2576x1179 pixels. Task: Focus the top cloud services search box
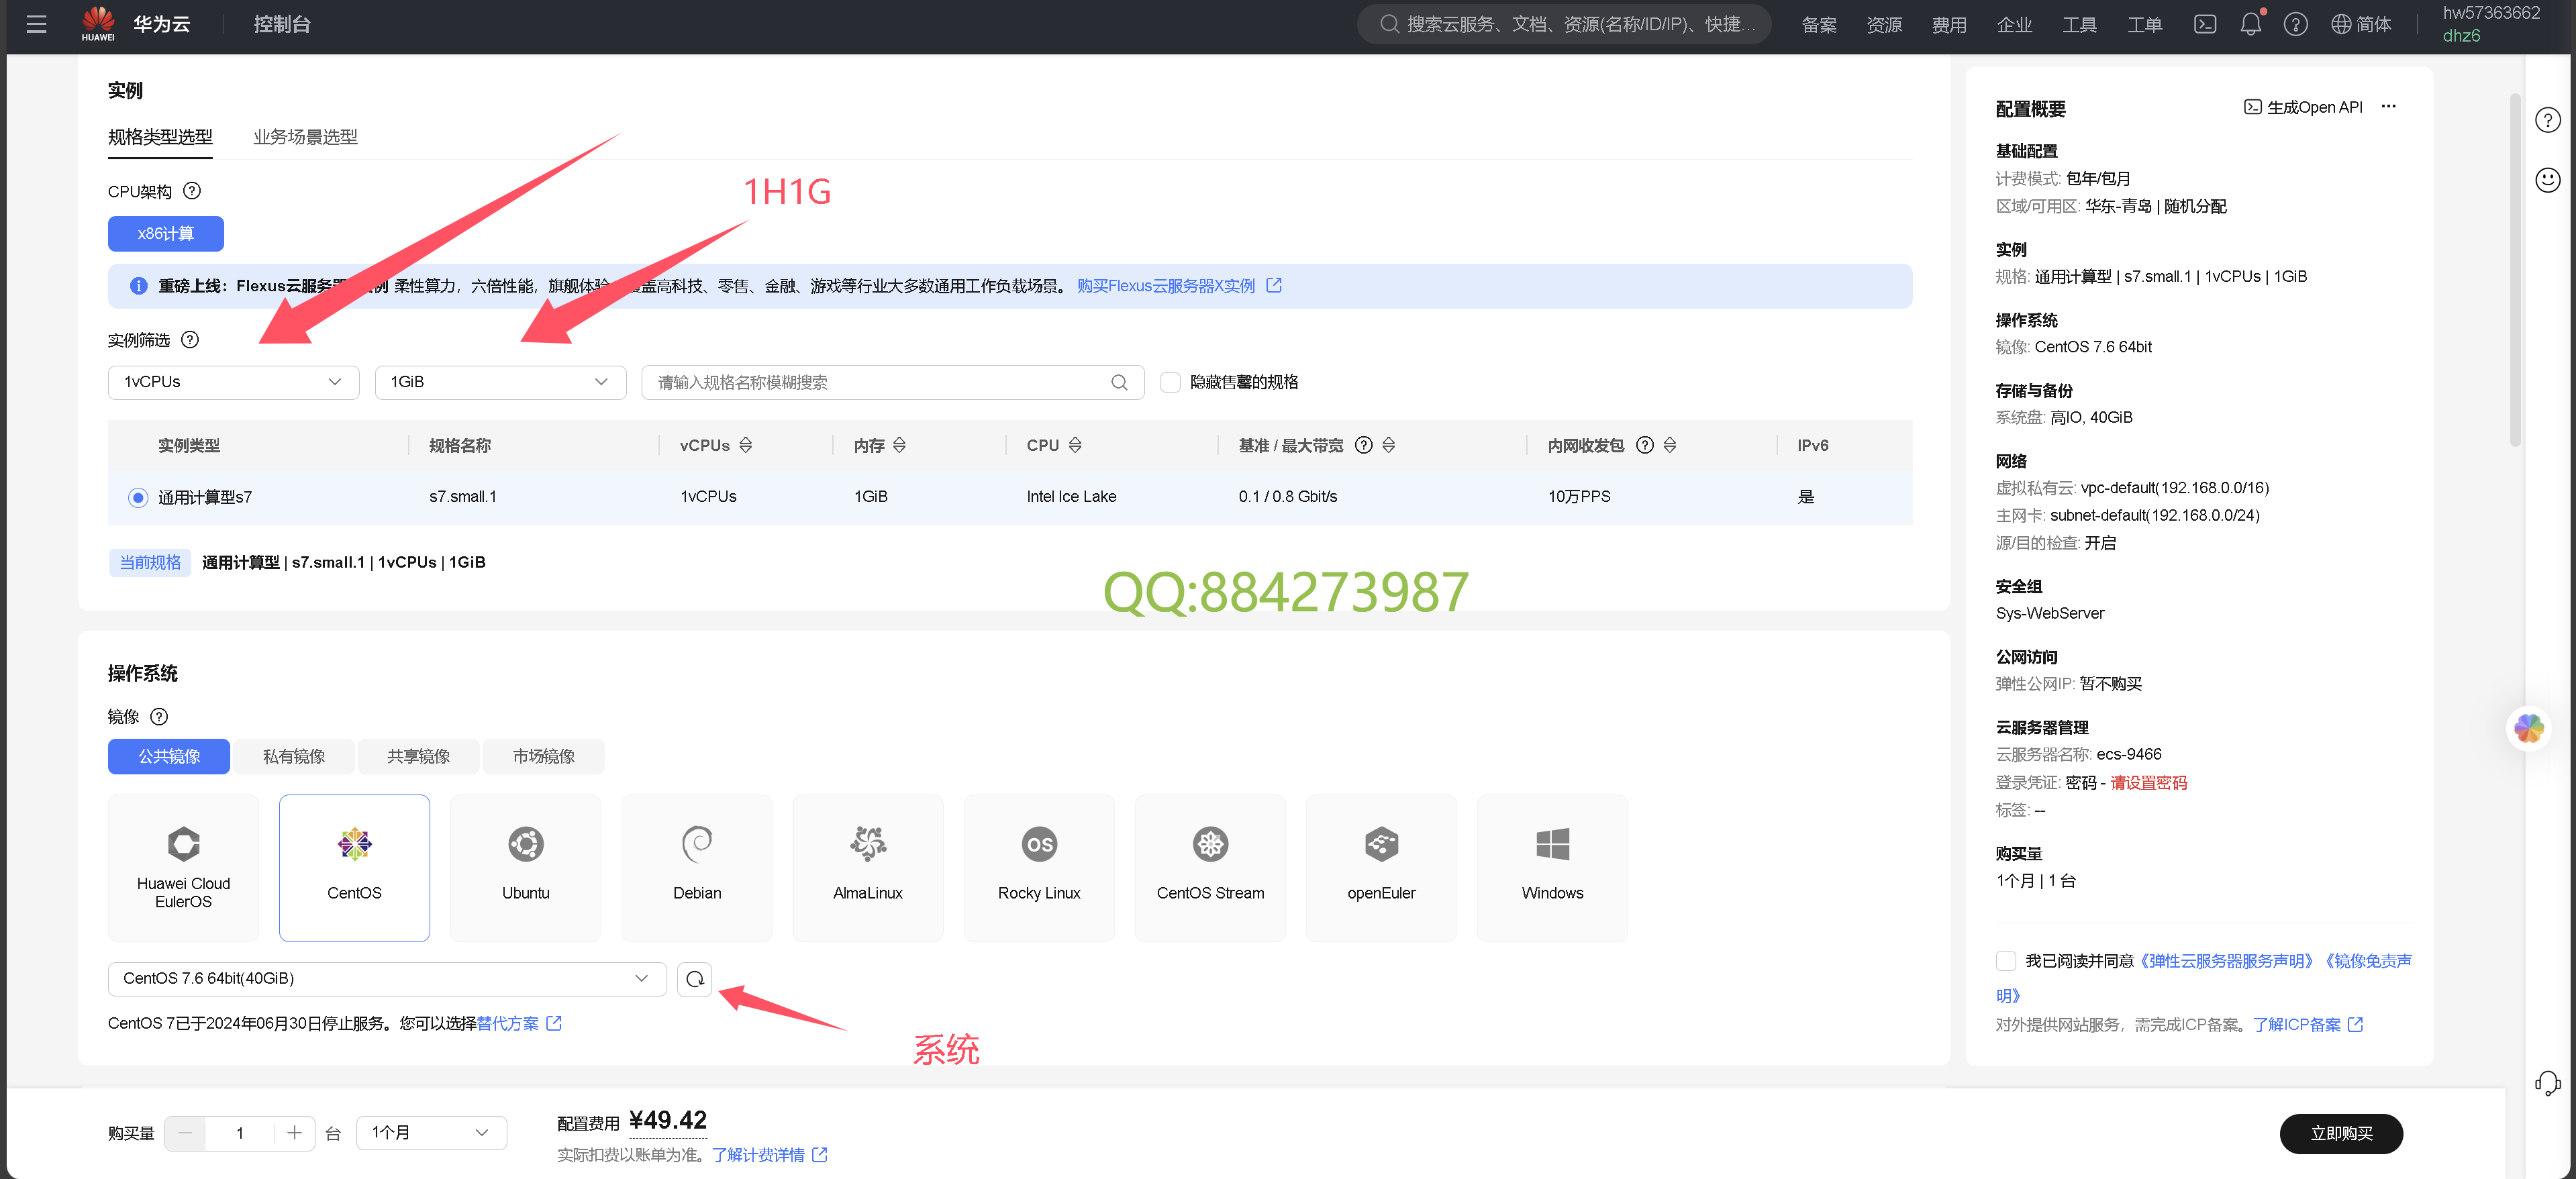1564,24
